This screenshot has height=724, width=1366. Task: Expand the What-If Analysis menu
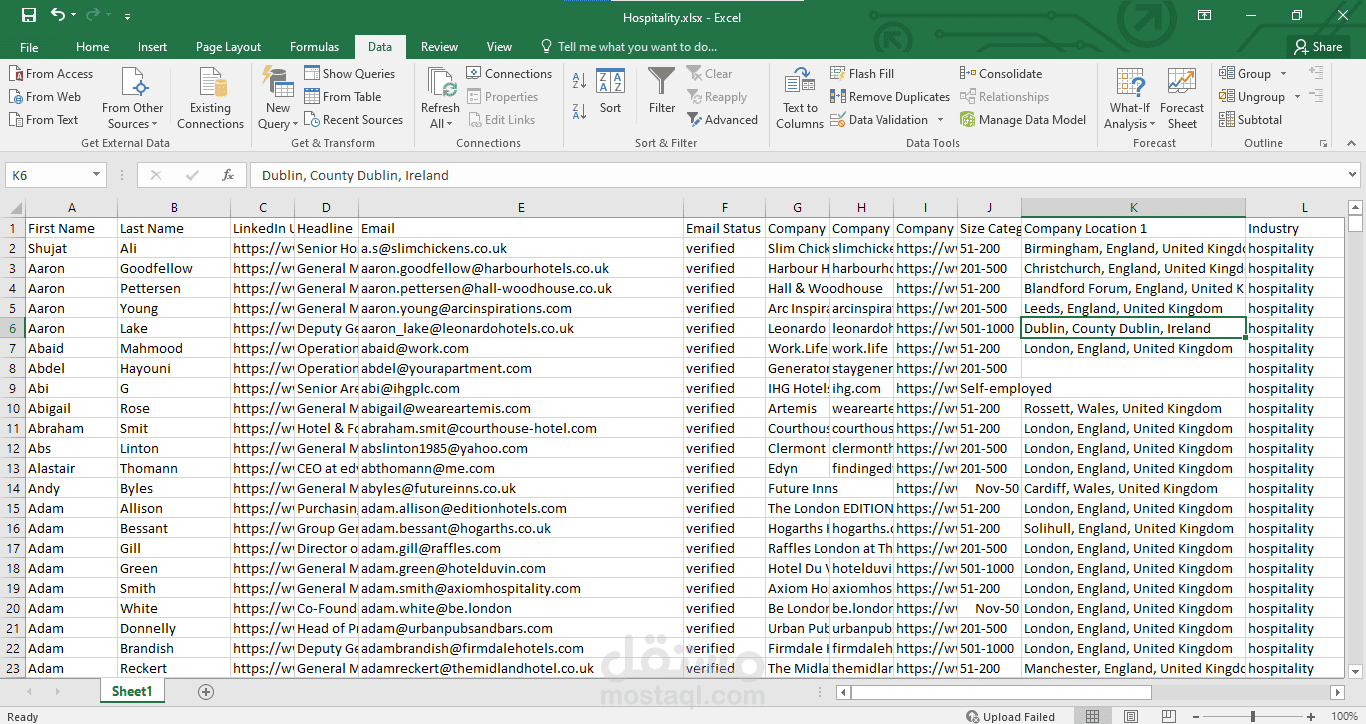[1130, 98]
